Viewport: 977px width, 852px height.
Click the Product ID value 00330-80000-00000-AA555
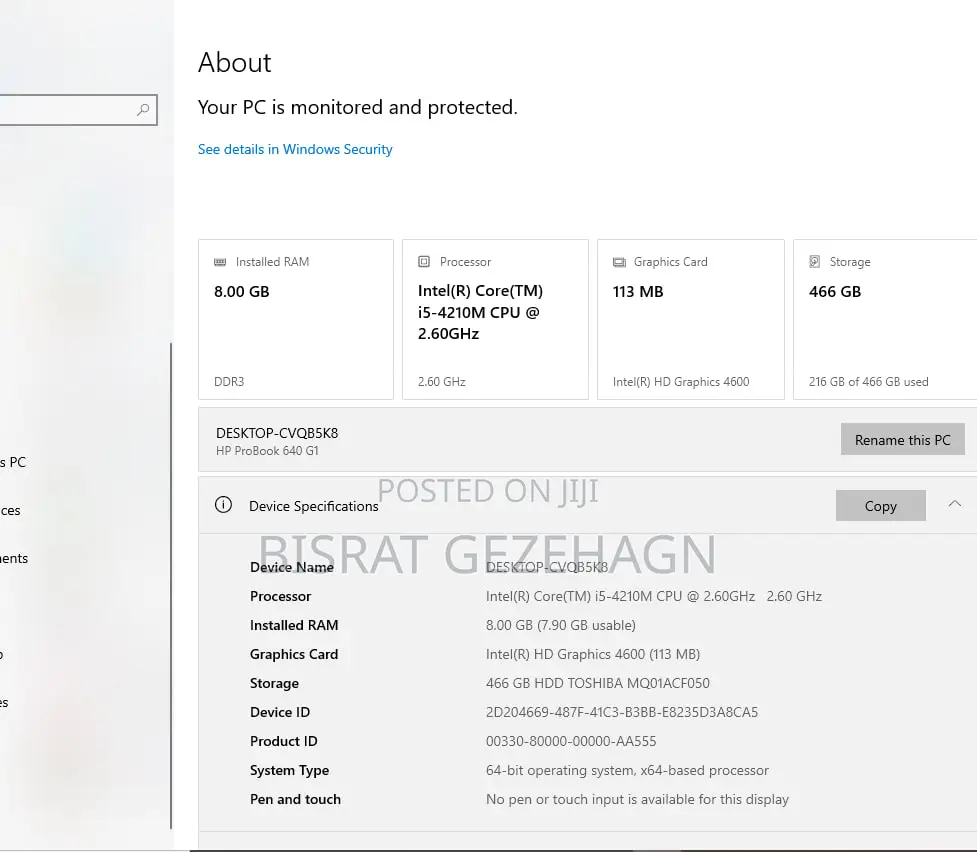coord(570,741)
